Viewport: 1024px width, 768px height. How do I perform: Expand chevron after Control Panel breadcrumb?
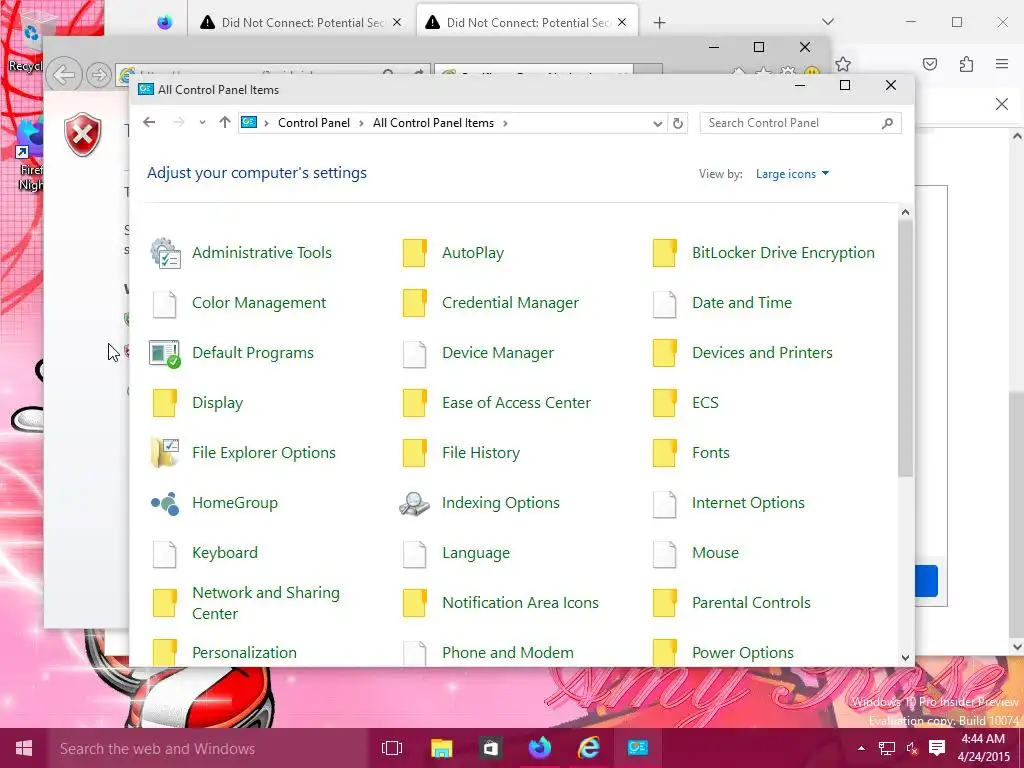coord(361,123)
